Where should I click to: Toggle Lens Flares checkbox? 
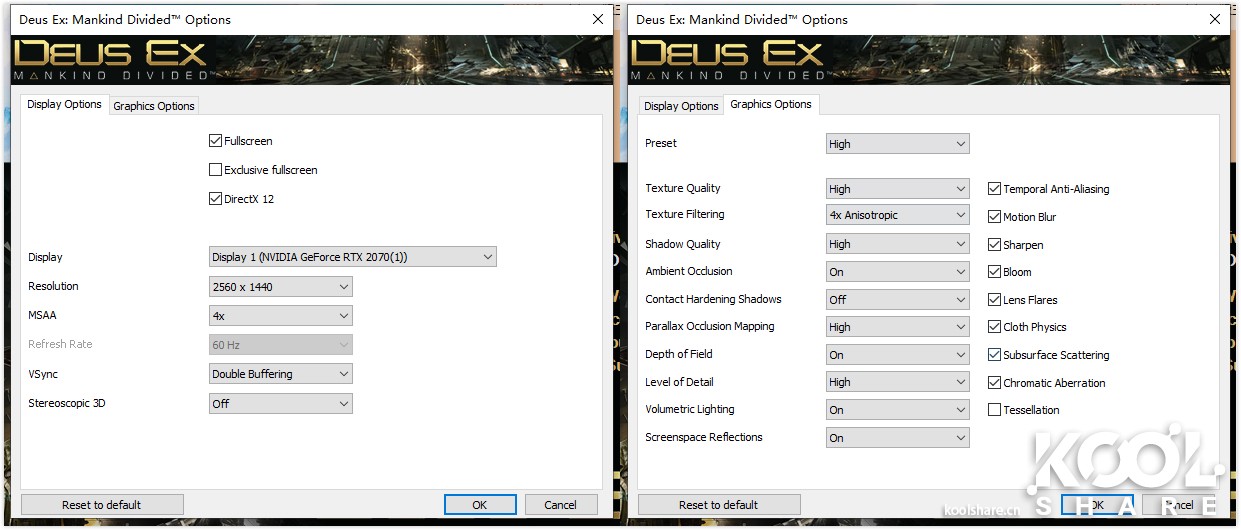coord(994,299)
